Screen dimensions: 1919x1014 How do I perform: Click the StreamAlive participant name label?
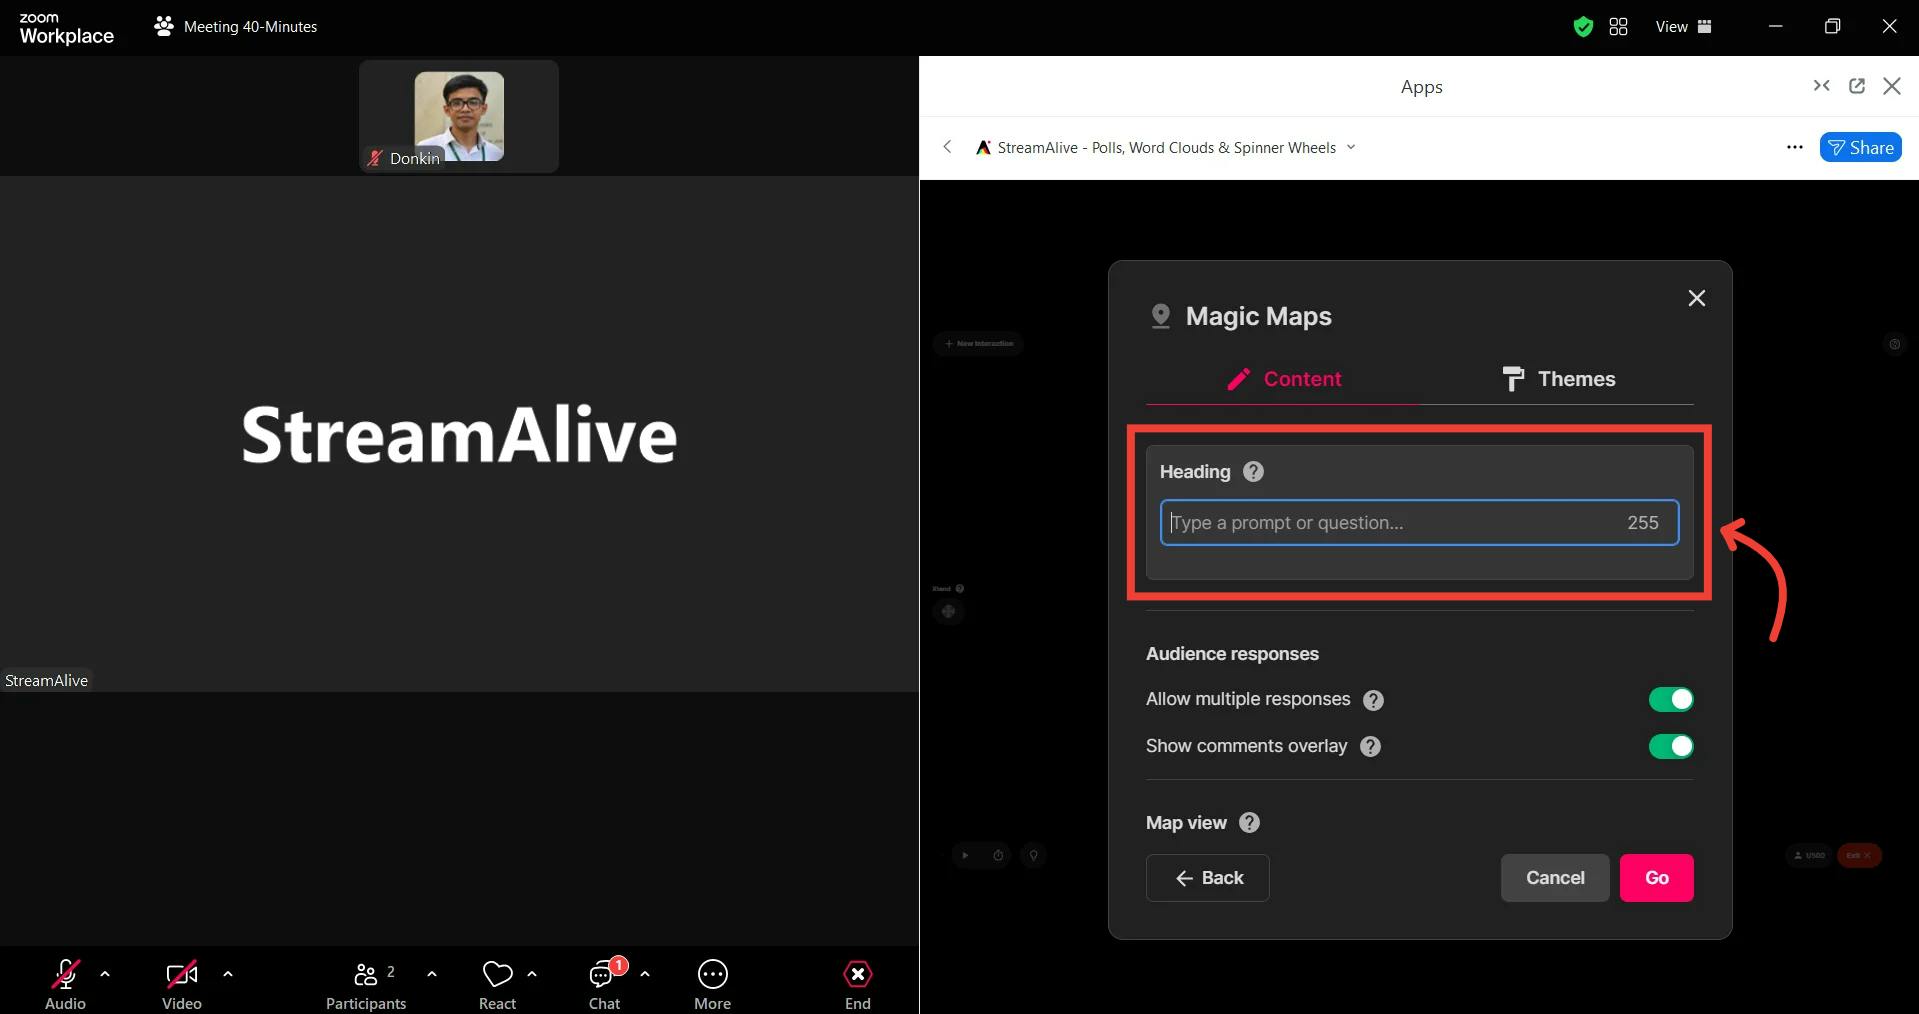(x=47, y=680)
